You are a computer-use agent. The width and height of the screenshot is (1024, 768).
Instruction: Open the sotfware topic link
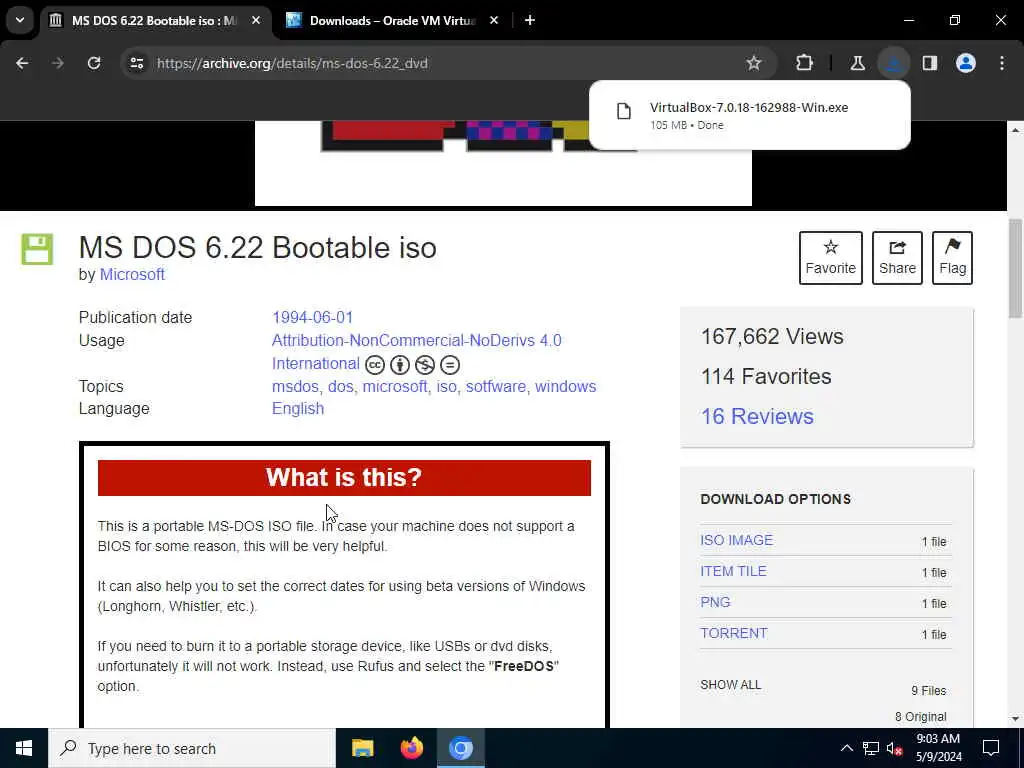click(496, 386)
